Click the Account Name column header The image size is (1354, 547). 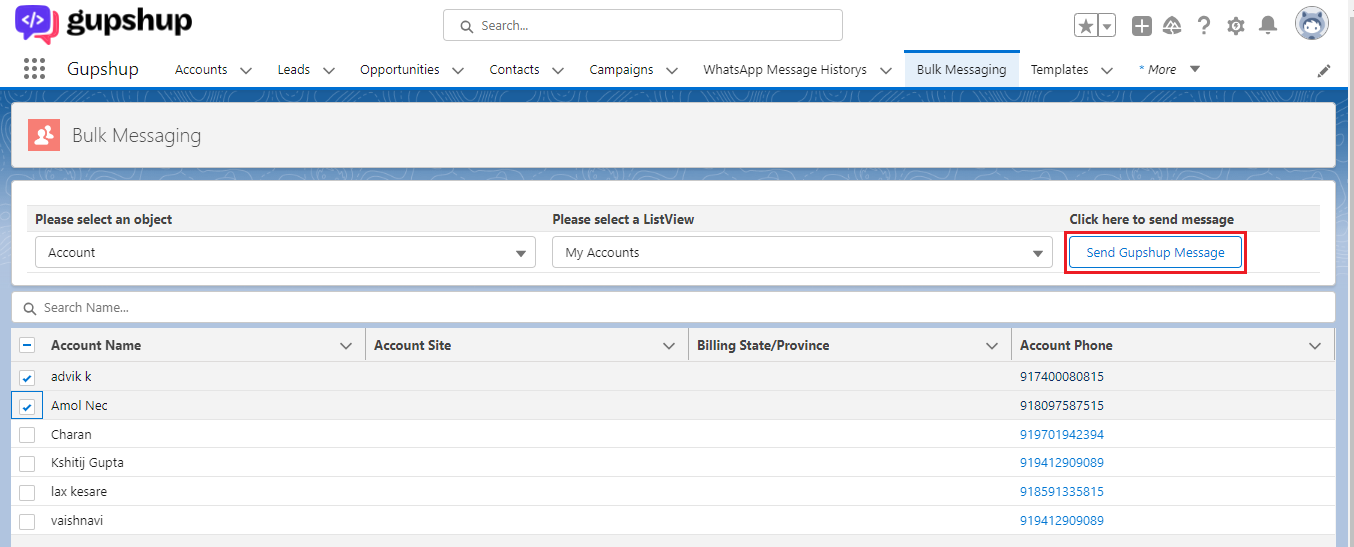(96, 345)
